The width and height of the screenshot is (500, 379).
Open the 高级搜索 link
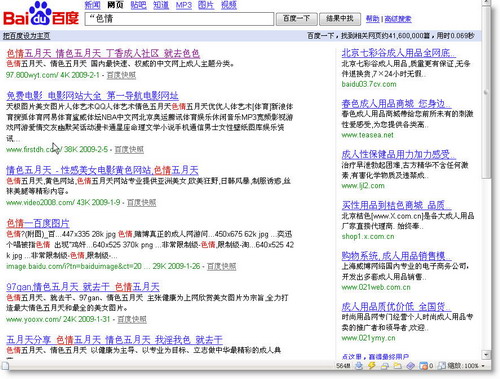coord(398,19)
